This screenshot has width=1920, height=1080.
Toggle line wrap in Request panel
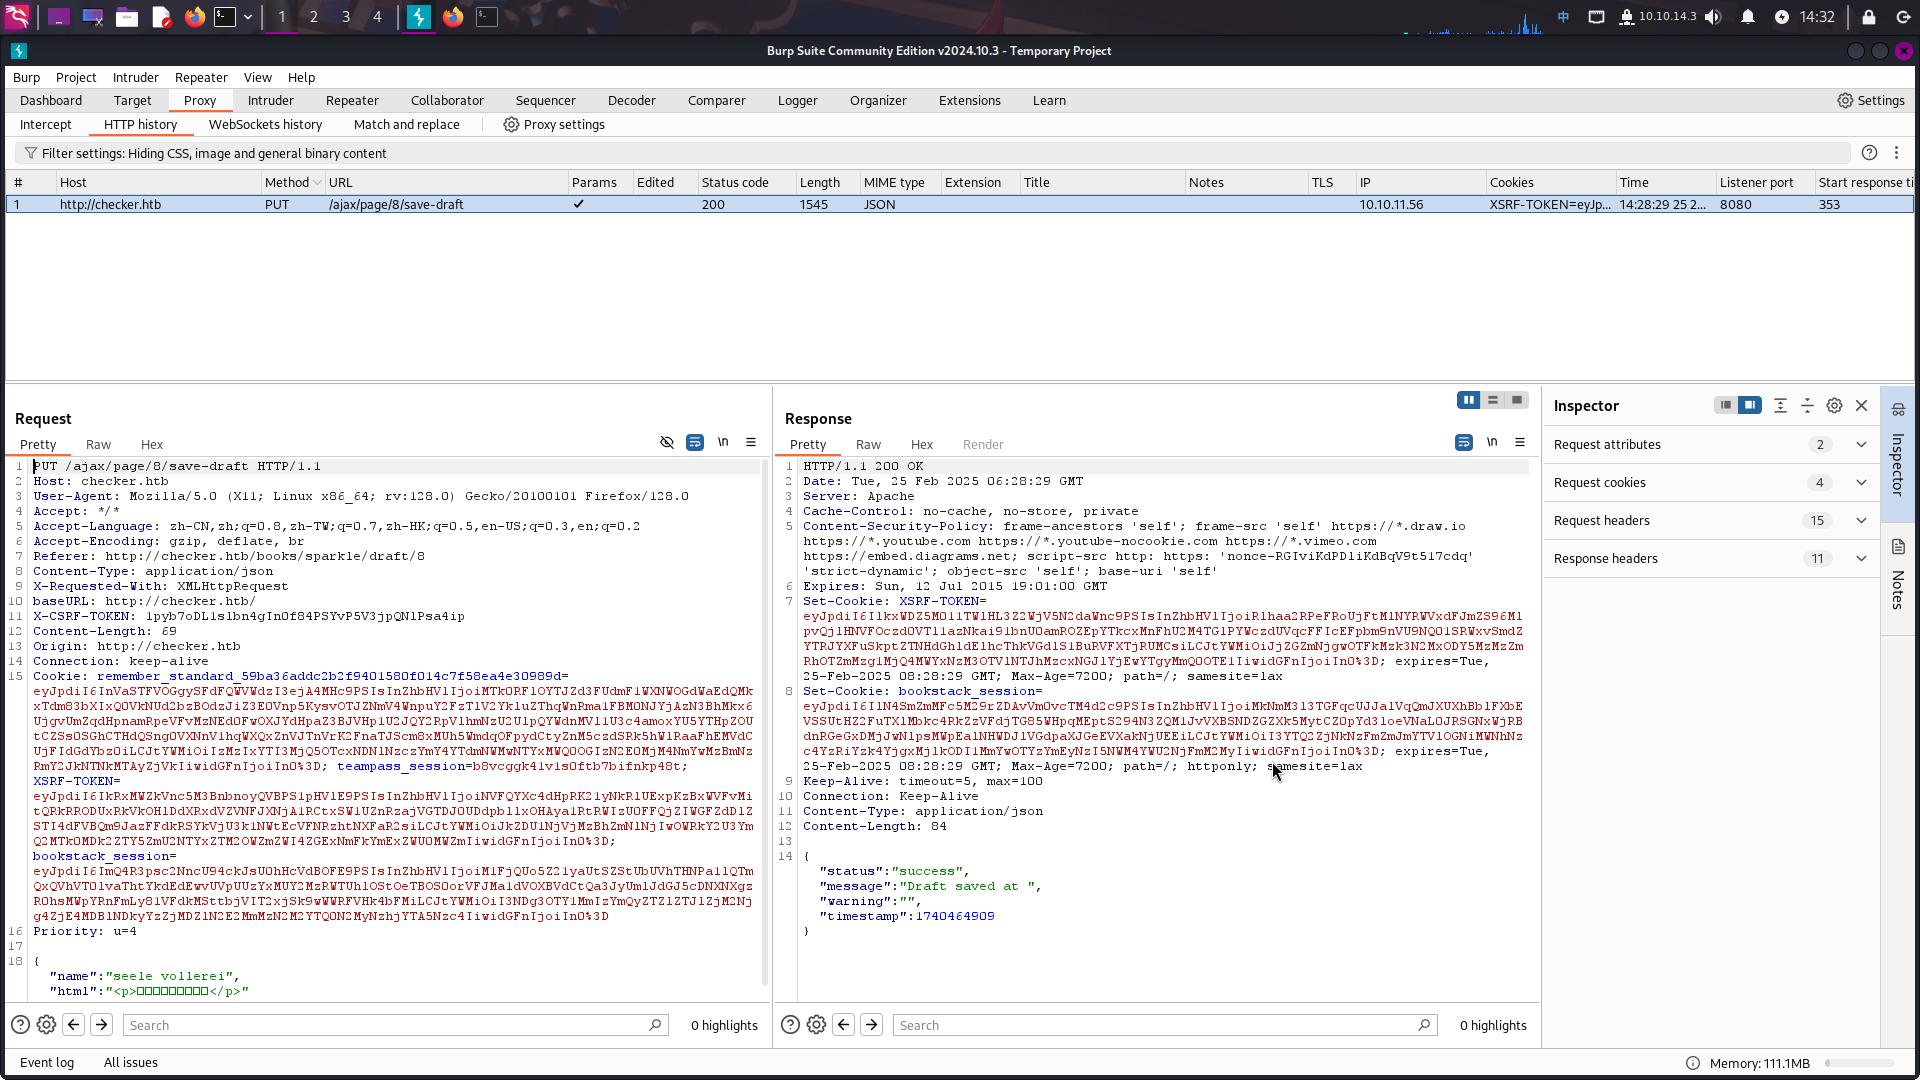point(695,443)
